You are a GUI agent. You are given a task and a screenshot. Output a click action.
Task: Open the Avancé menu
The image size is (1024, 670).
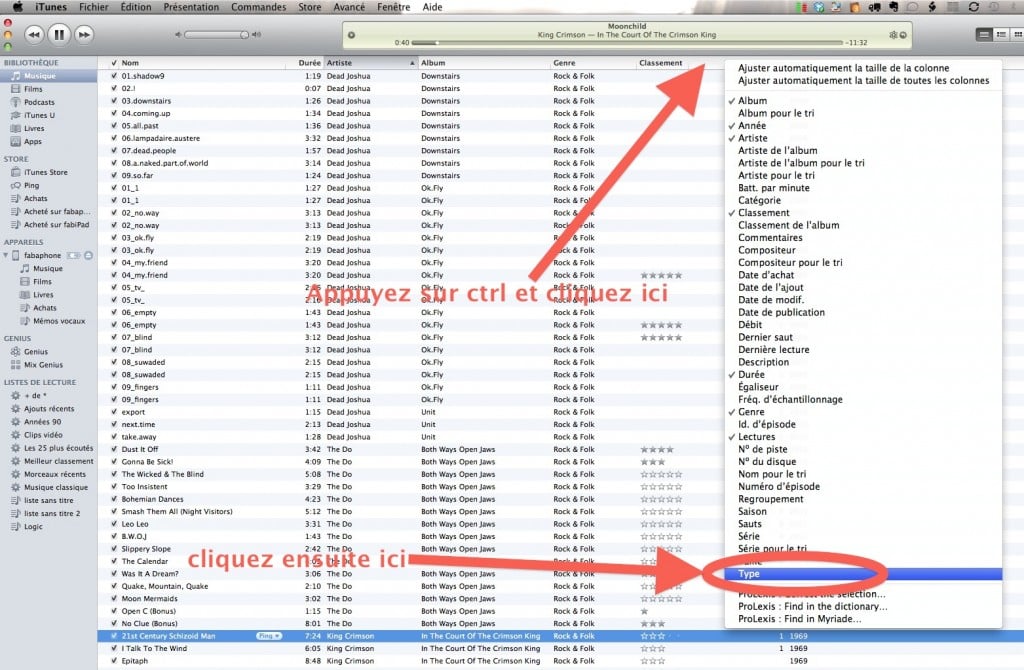click(349, 7)
